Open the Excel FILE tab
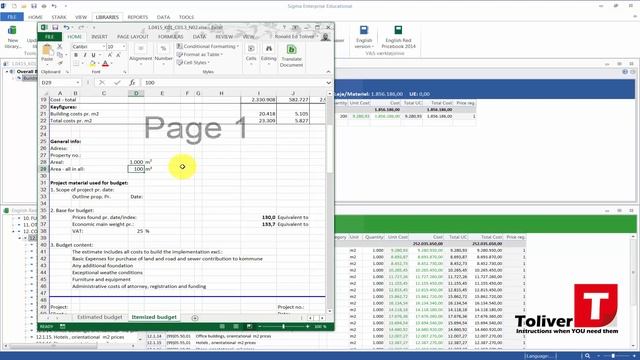The width and height of the screenshot is (640, 360). [x=49, y=37]
